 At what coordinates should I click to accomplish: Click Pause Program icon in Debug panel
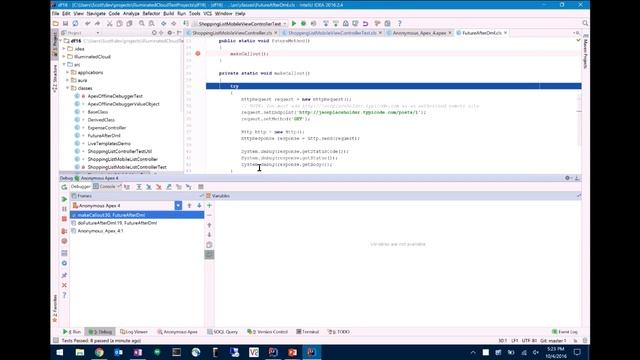pos(64,209)
